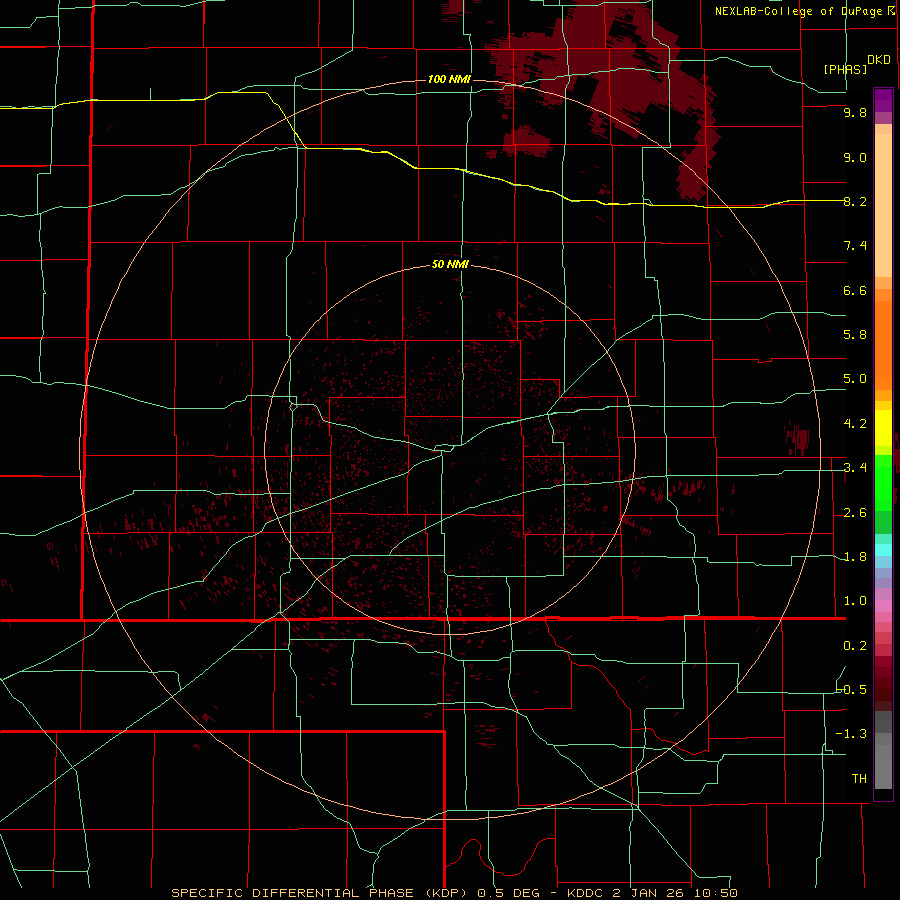Click the 5.0 scale value
Screen dimensions: 900x900
tap(855, 379)
